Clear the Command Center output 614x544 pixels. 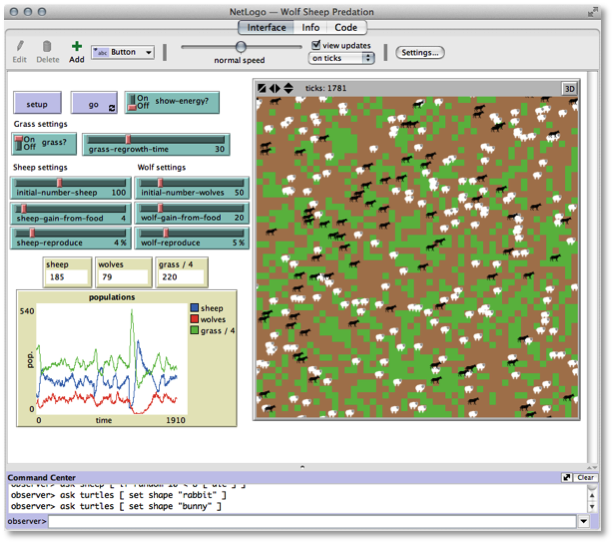[x=585, y=477]
